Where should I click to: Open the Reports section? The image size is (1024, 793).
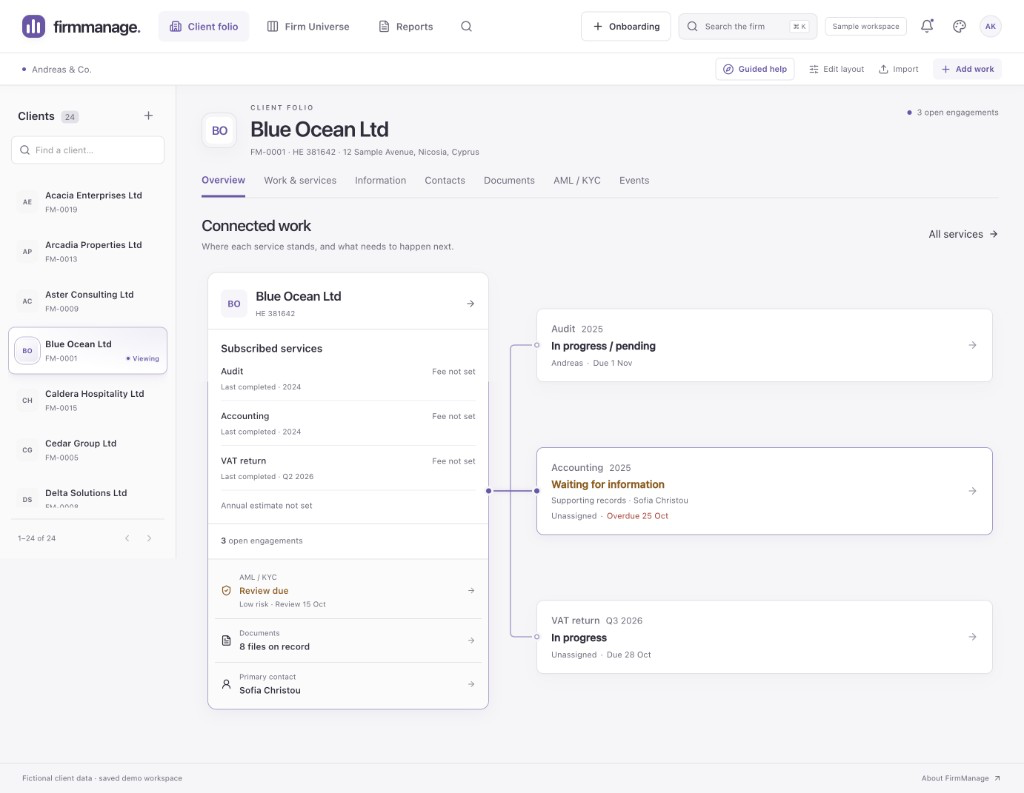point(406,27)
